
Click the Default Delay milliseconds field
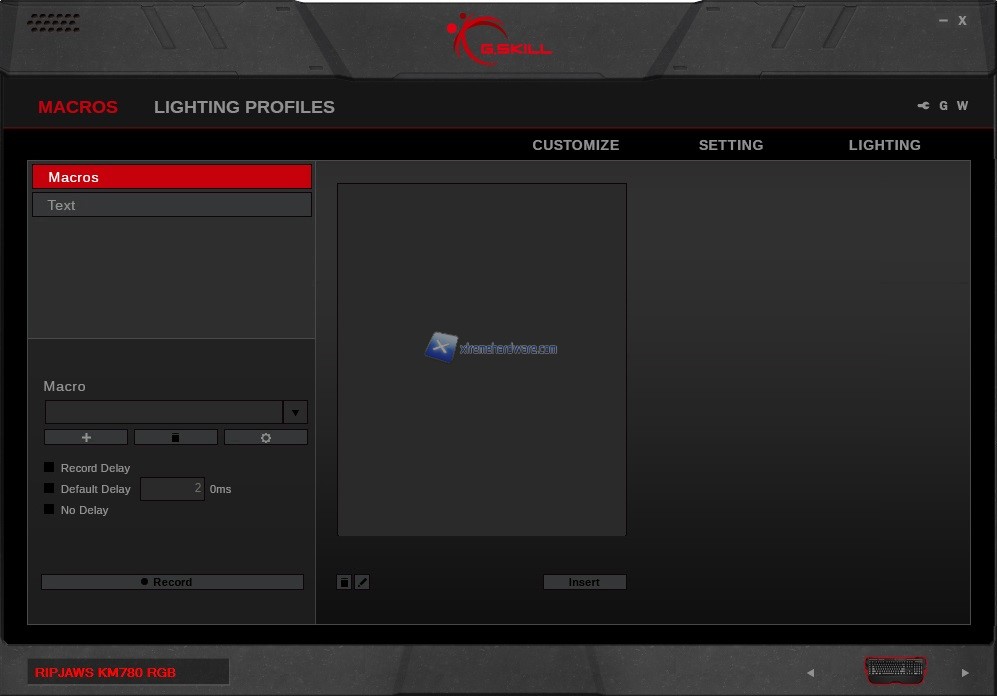(x=173, y=489)
